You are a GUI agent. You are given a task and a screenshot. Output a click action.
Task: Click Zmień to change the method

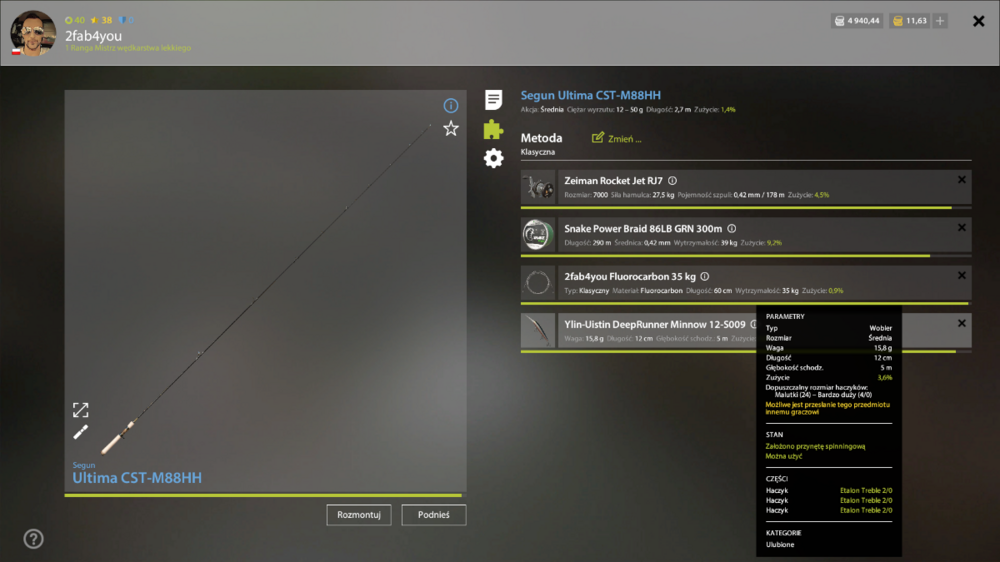pyautogui.click(x=616, y=138)
